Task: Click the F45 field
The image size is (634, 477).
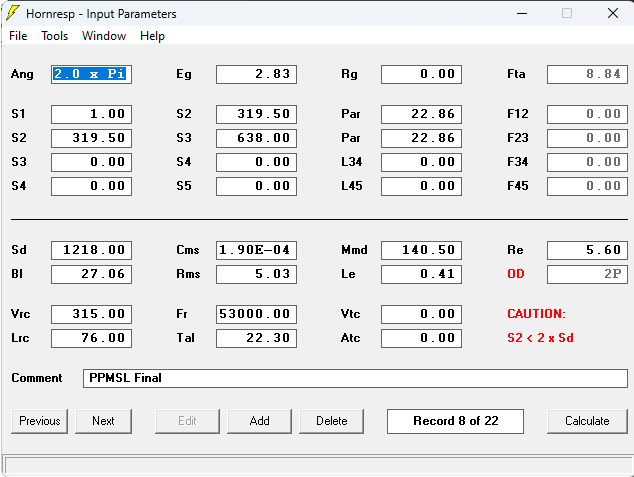Action: click(588, 186)
